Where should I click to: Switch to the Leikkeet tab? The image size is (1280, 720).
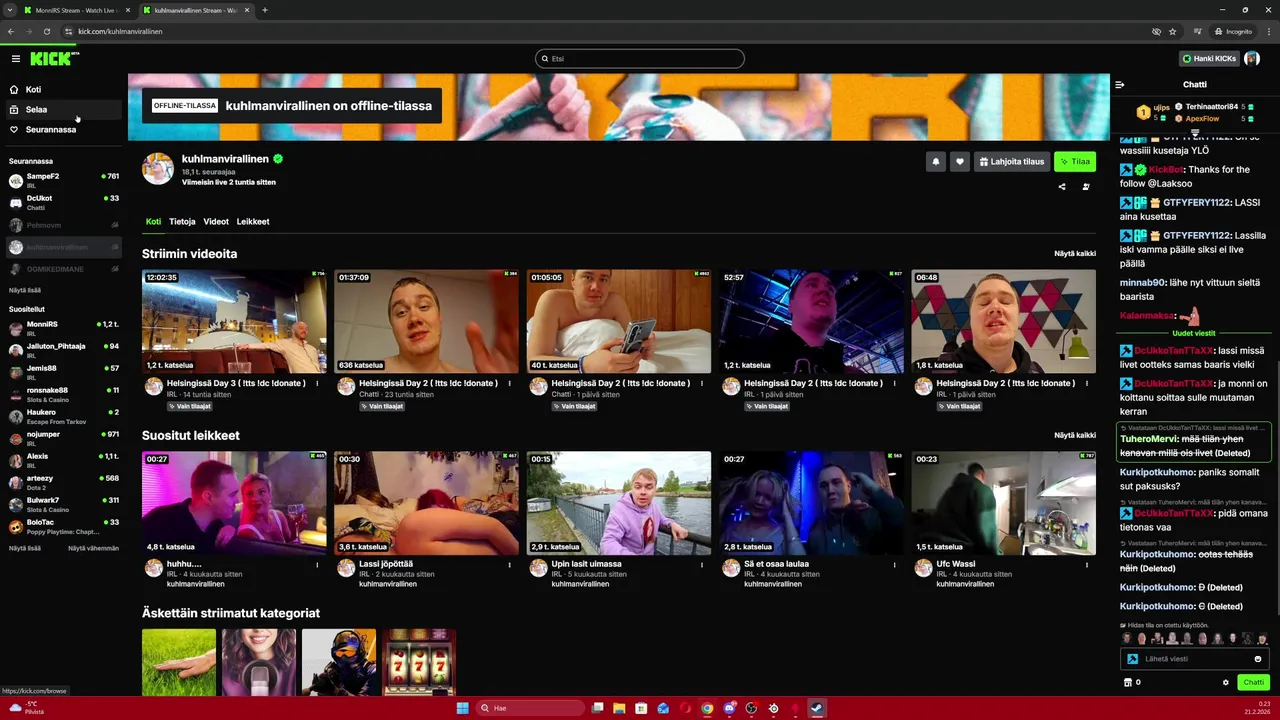pyautogui.click(x=253, y=221)
